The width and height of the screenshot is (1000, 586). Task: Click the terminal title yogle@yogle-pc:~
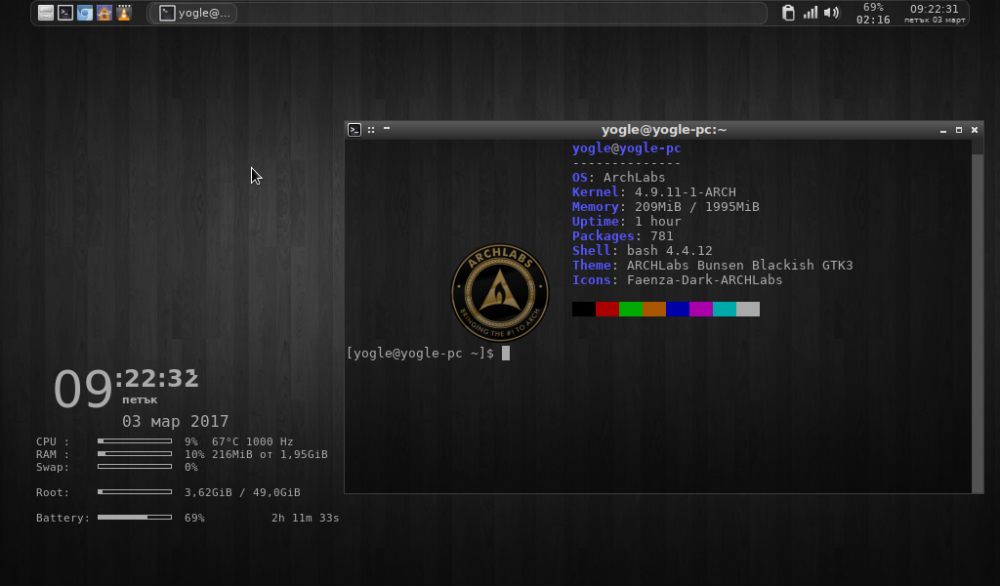[x=664, y=130]
